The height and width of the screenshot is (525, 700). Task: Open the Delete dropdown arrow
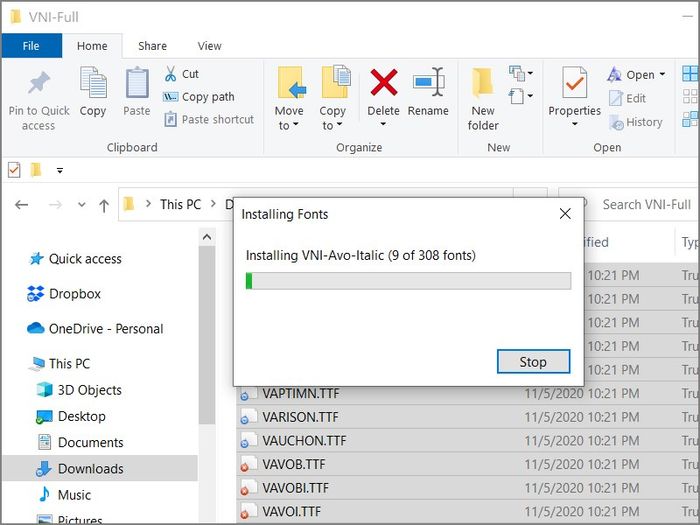tap(383, 124)
